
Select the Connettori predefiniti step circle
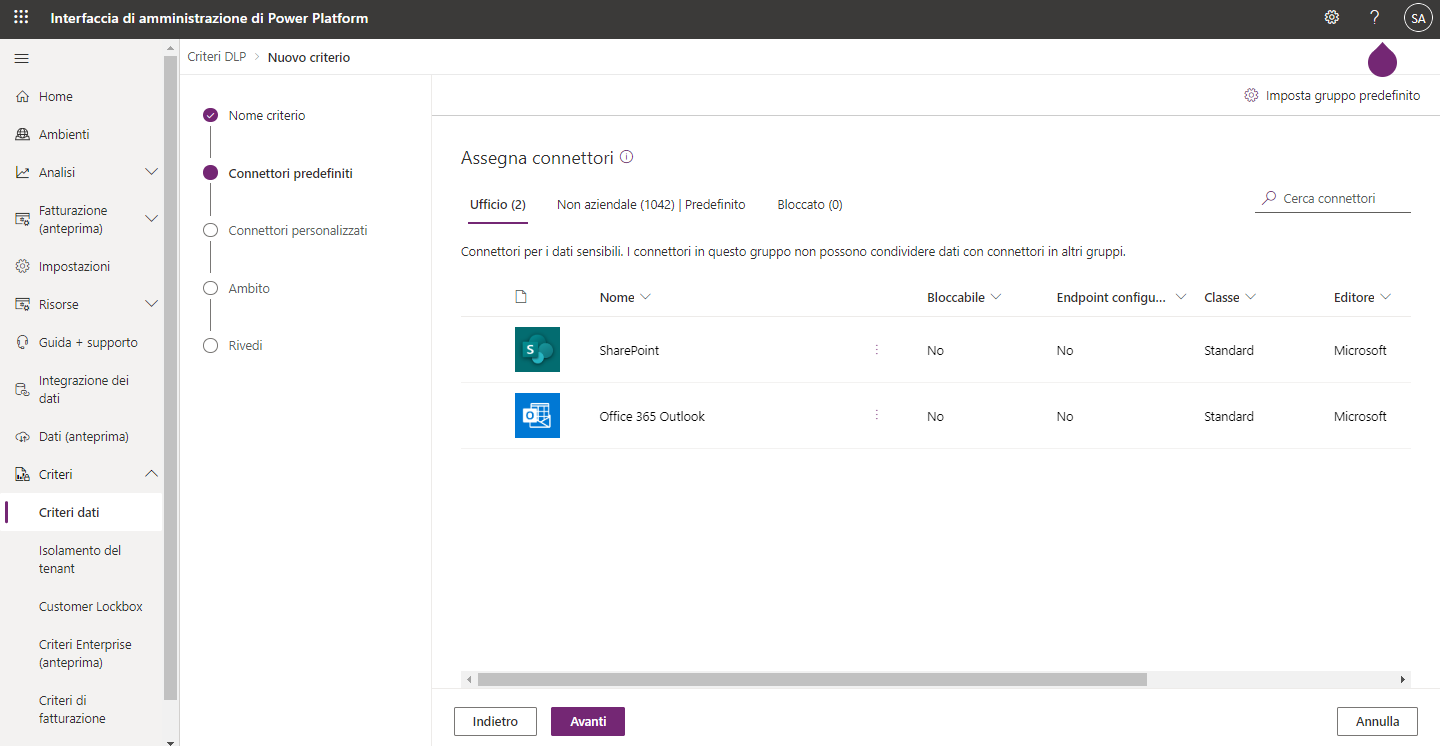click(210, 173)
